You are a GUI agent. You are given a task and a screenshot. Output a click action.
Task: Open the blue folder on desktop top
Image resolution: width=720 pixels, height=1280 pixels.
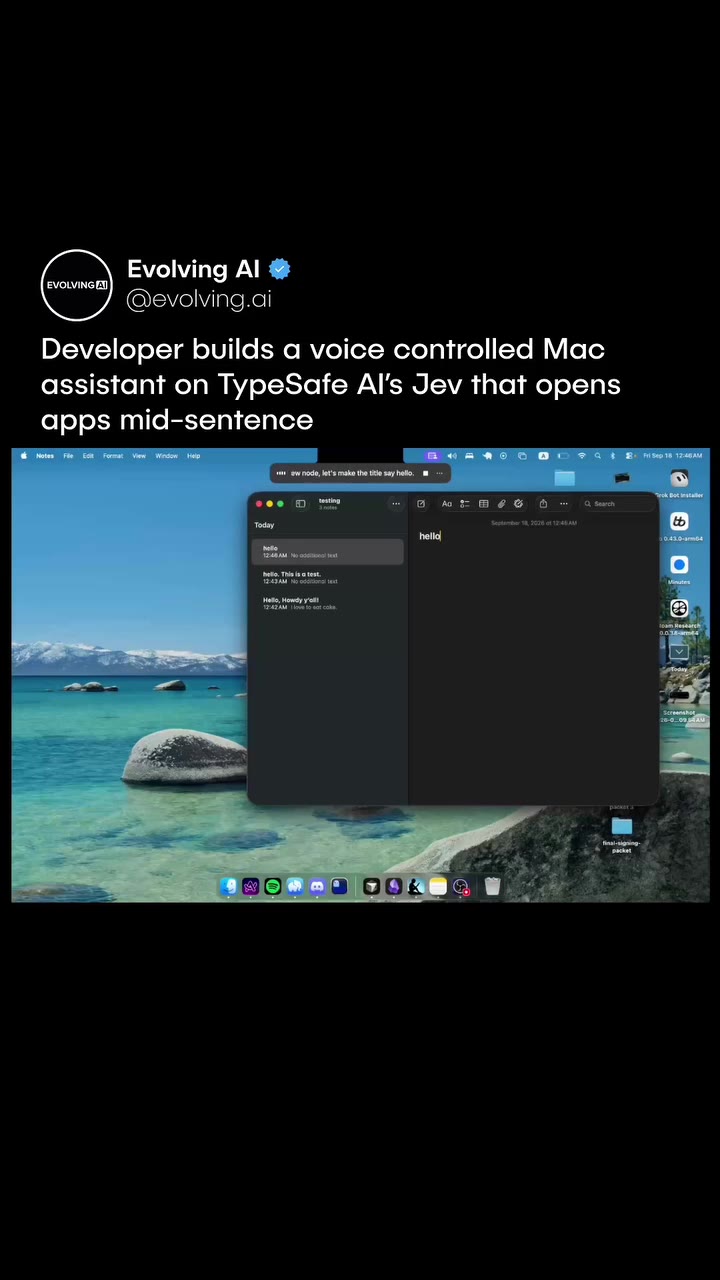click(565, 478)
